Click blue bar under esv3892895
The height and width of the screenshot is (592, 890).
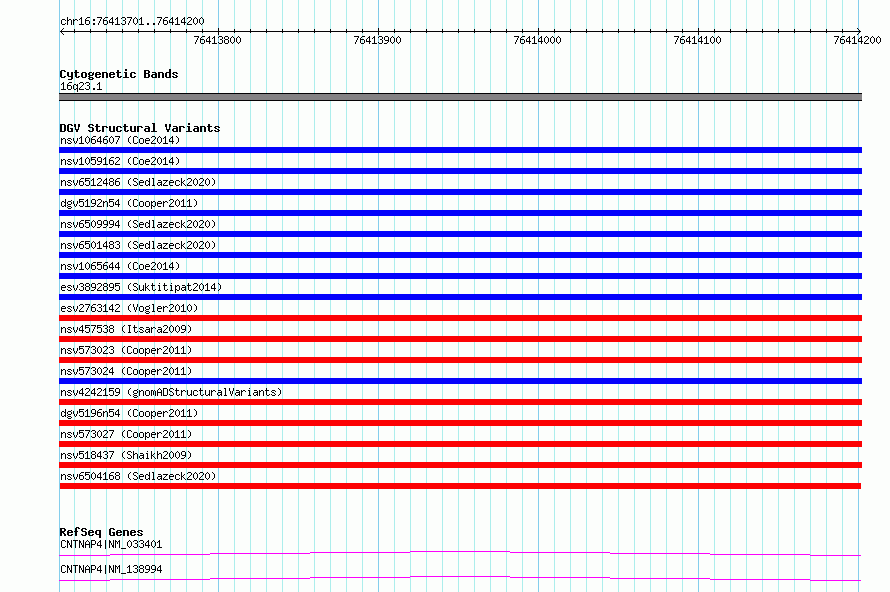pyautogui.click(x=460, y=297)
